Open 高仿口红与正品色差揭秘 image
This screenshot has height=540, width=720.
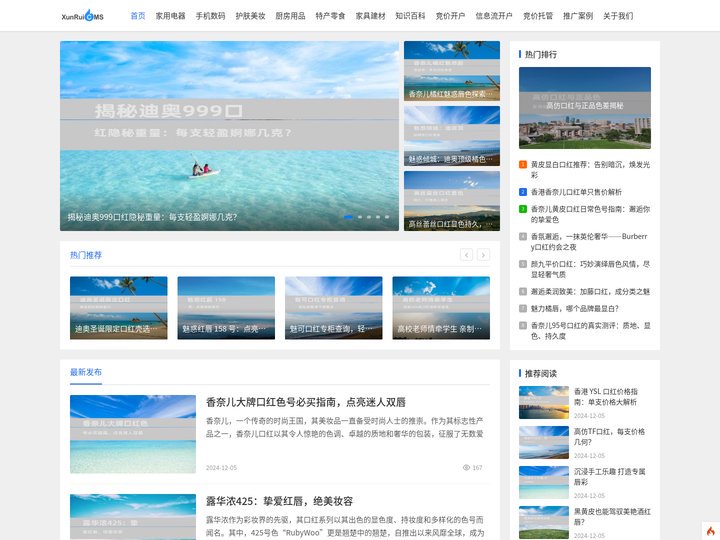585,108
